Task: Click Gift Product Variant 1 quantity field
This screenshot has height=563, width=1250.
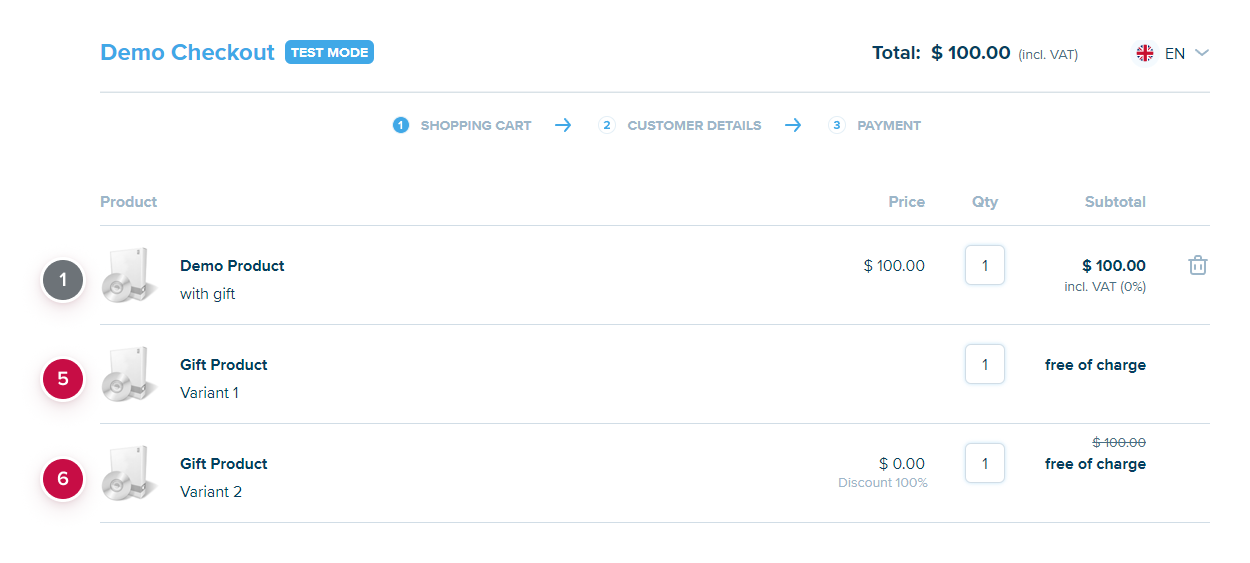Action: pyautogui.click(x=985, y=365)
